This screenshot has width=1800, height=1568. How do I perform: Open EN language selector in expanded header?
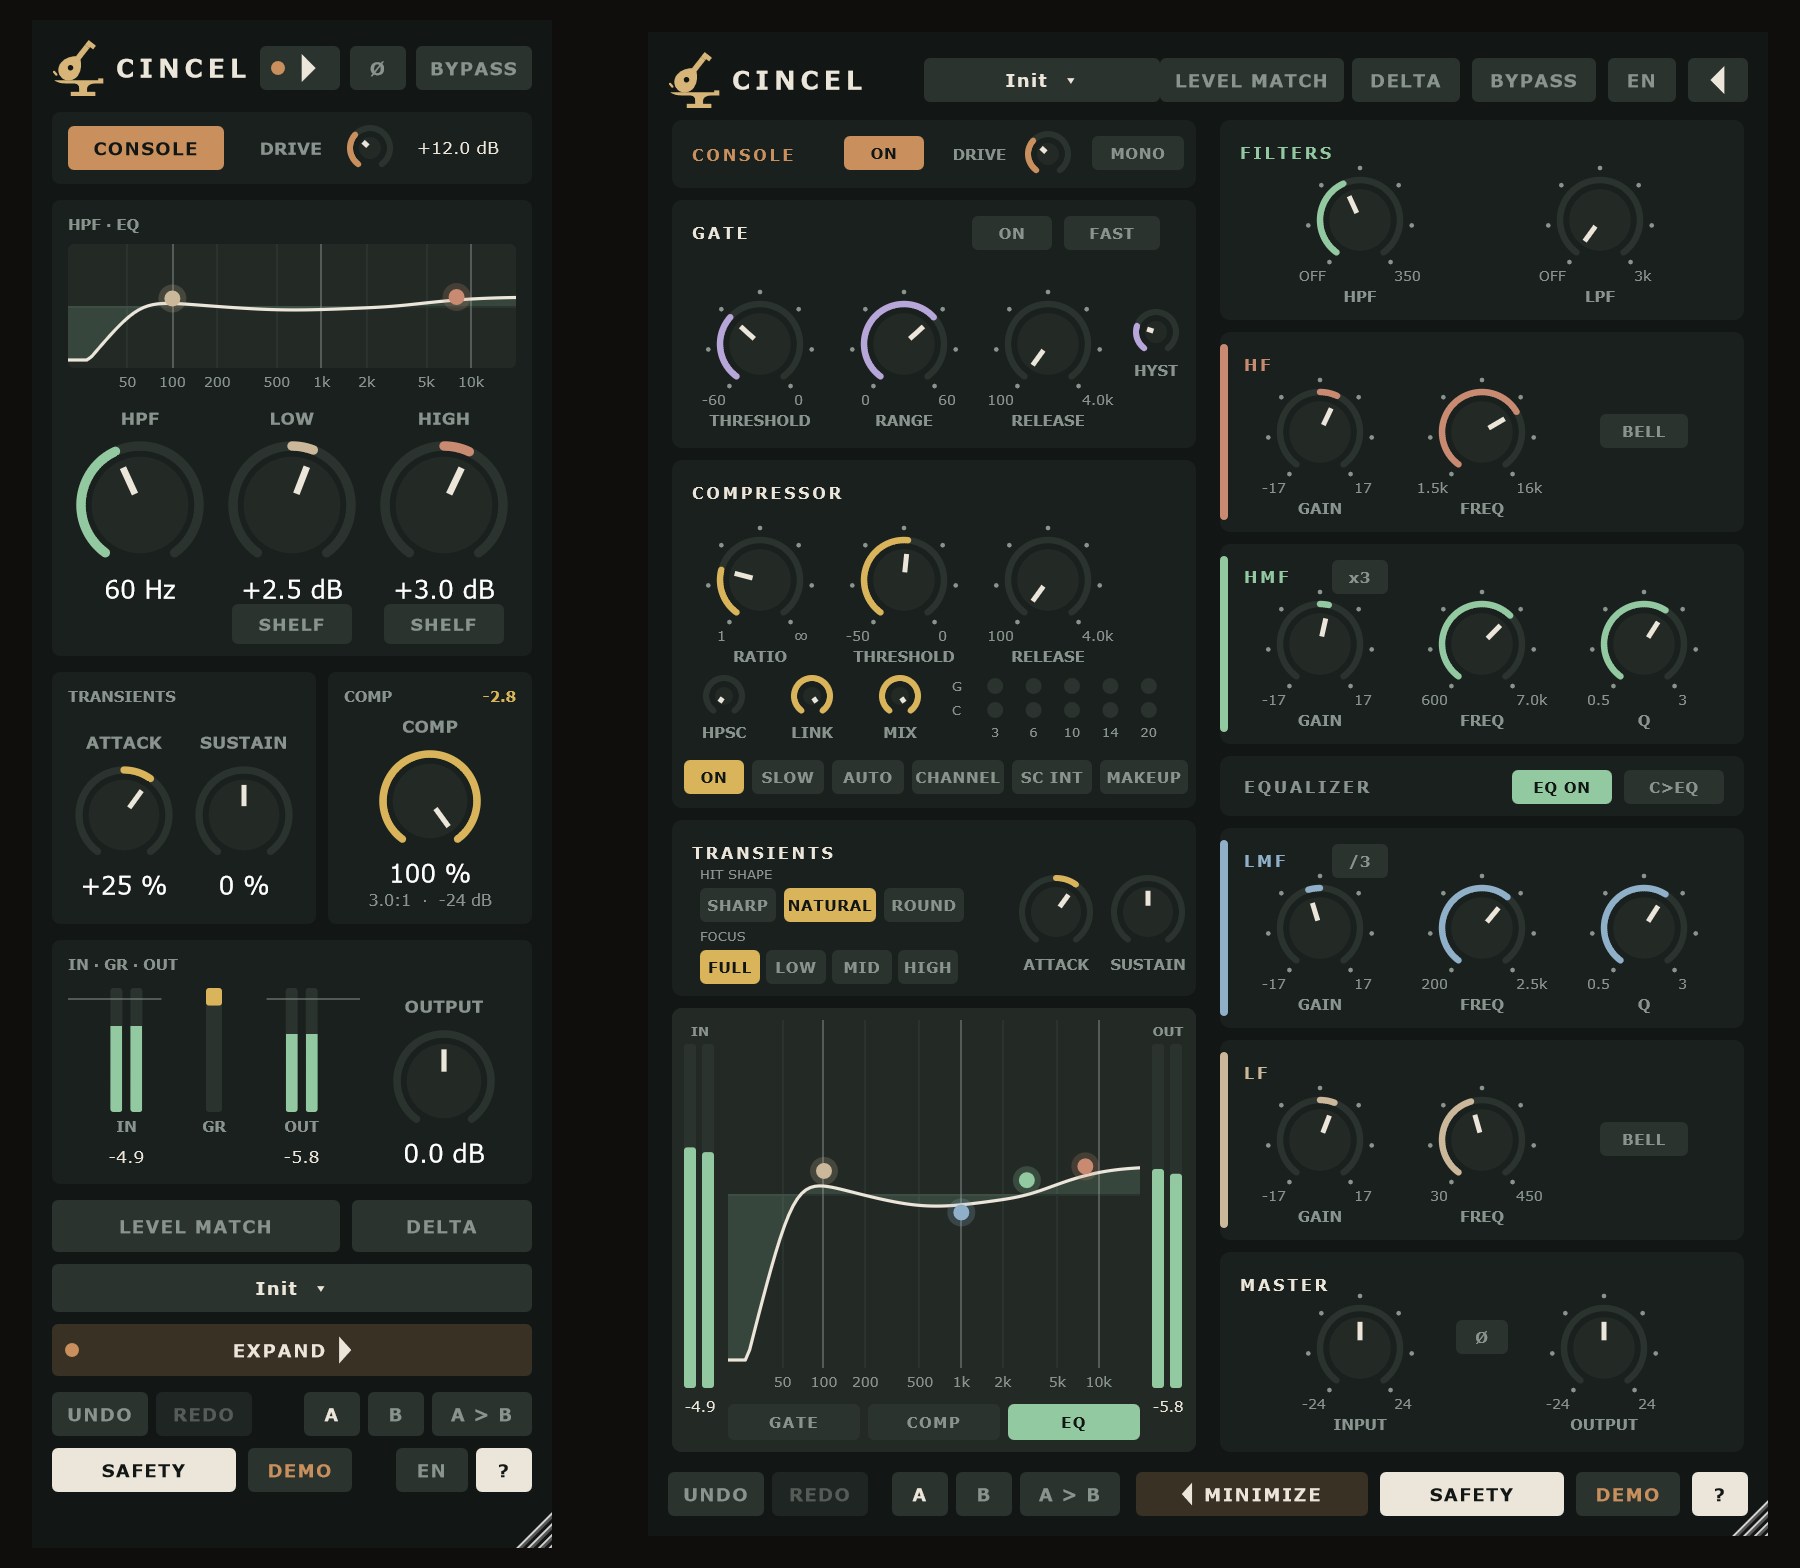point(1641,80)
